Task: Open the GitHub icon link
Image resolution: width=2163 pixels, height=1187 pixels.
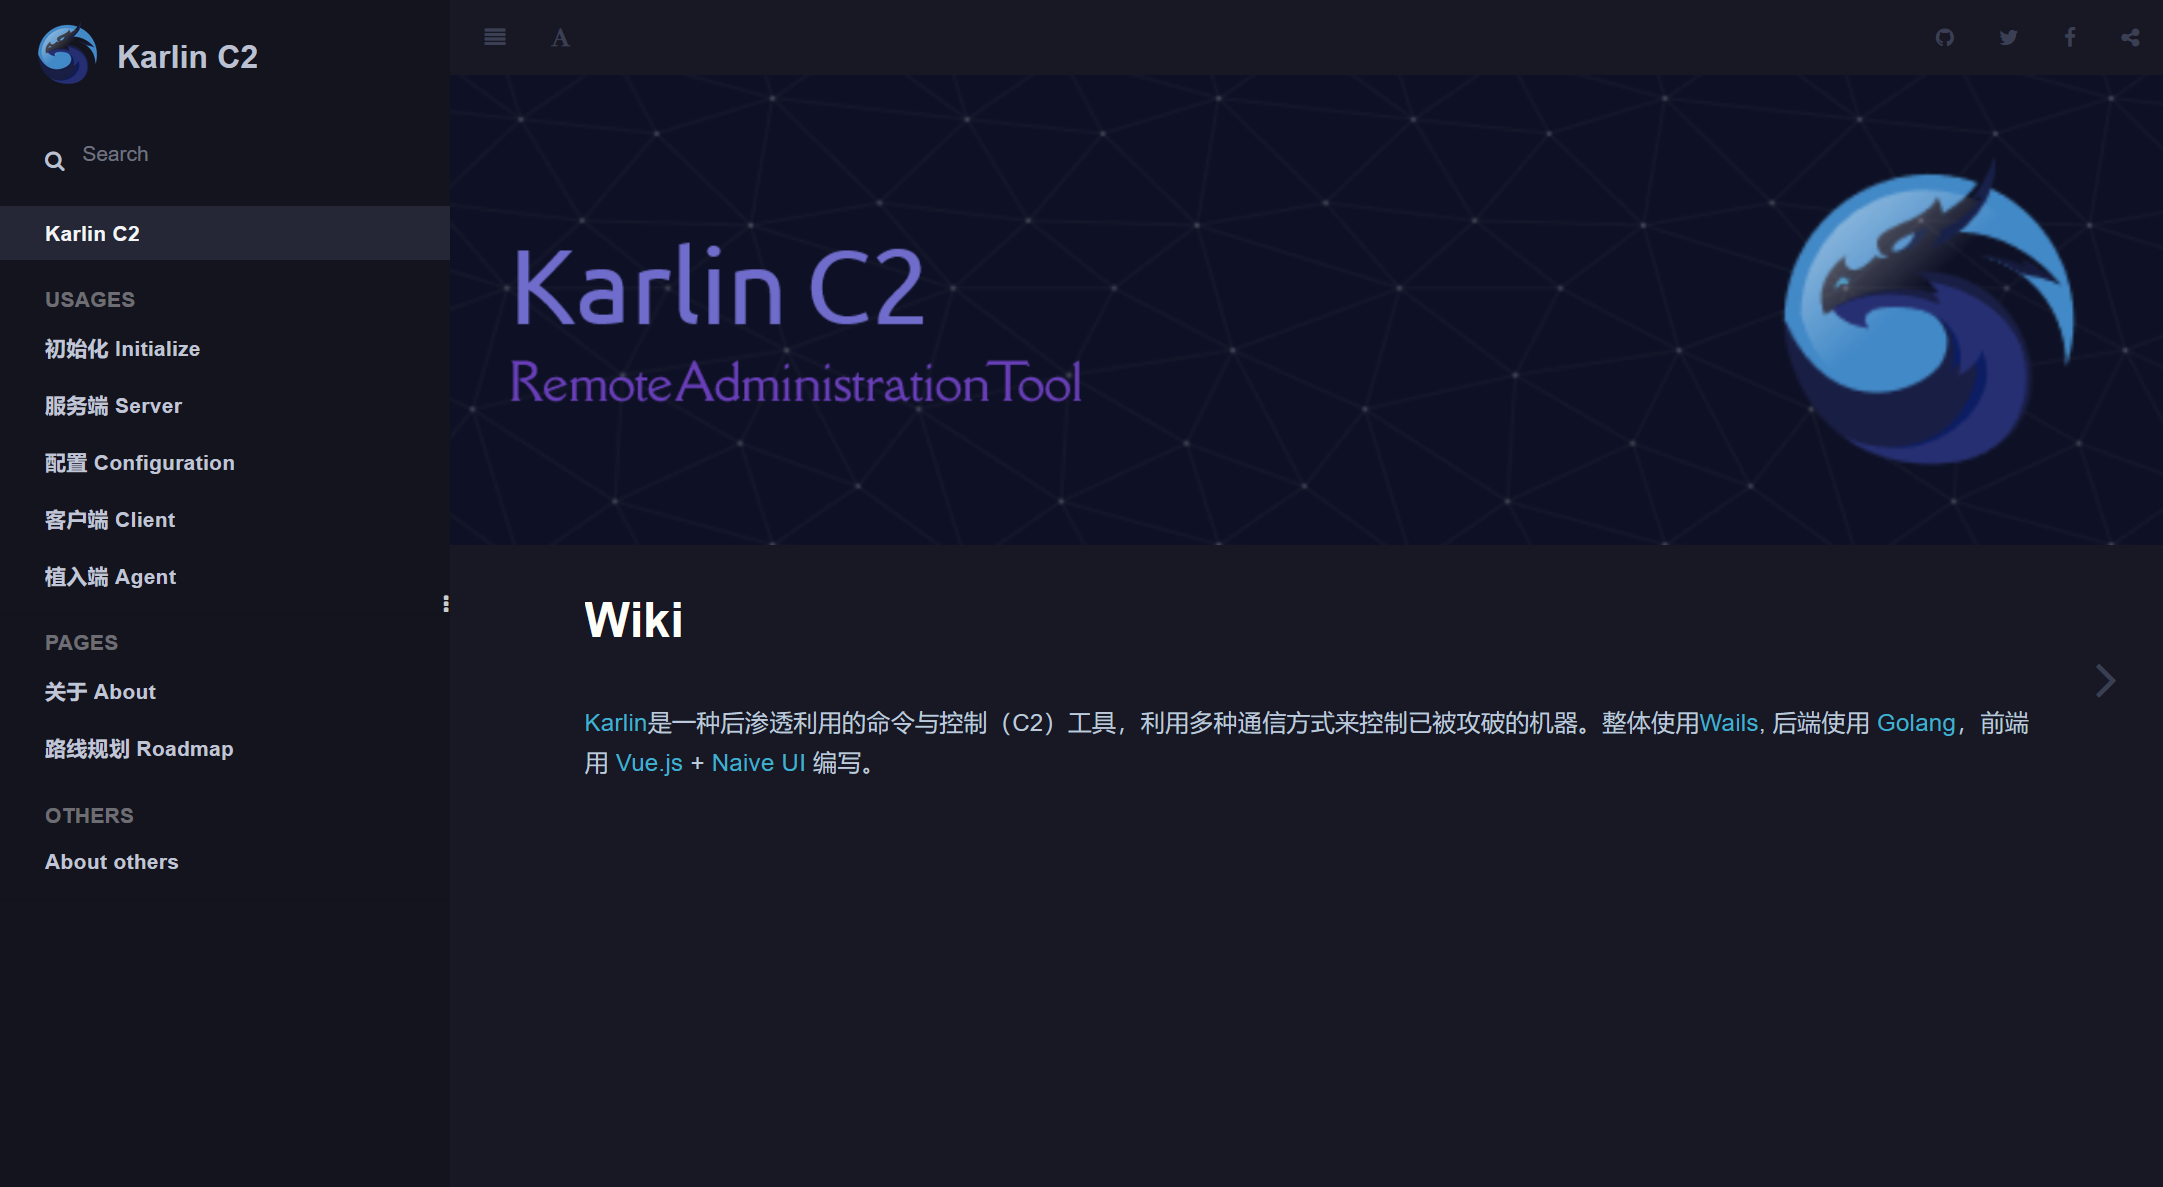Action: point(1944,38)
